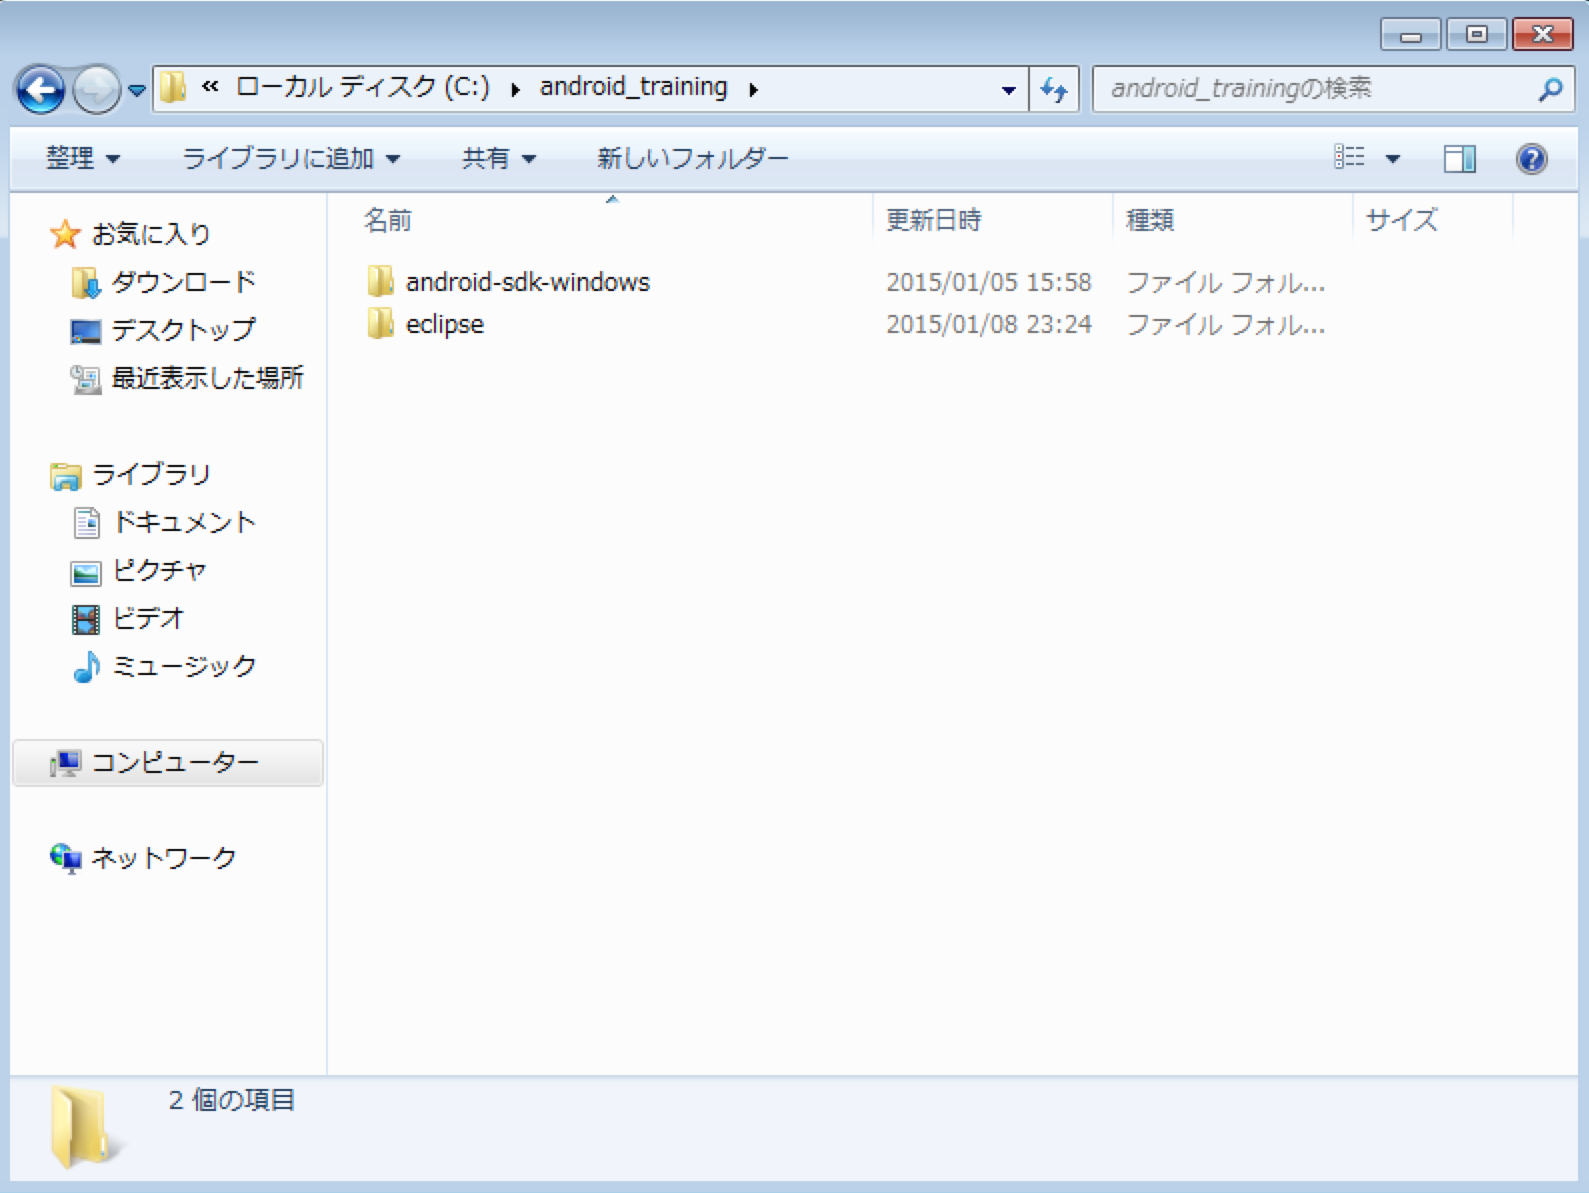Click the ネットワーク network icon

coord(66,859)
